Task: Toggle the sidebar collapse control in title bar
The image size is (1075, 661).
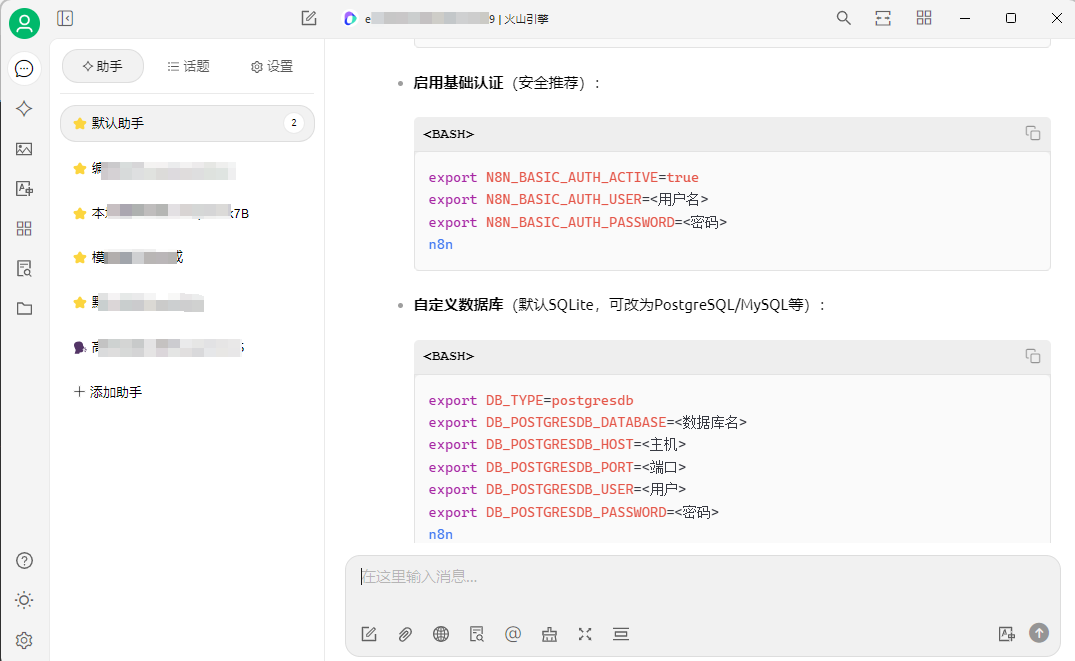Action: point(65,18)
